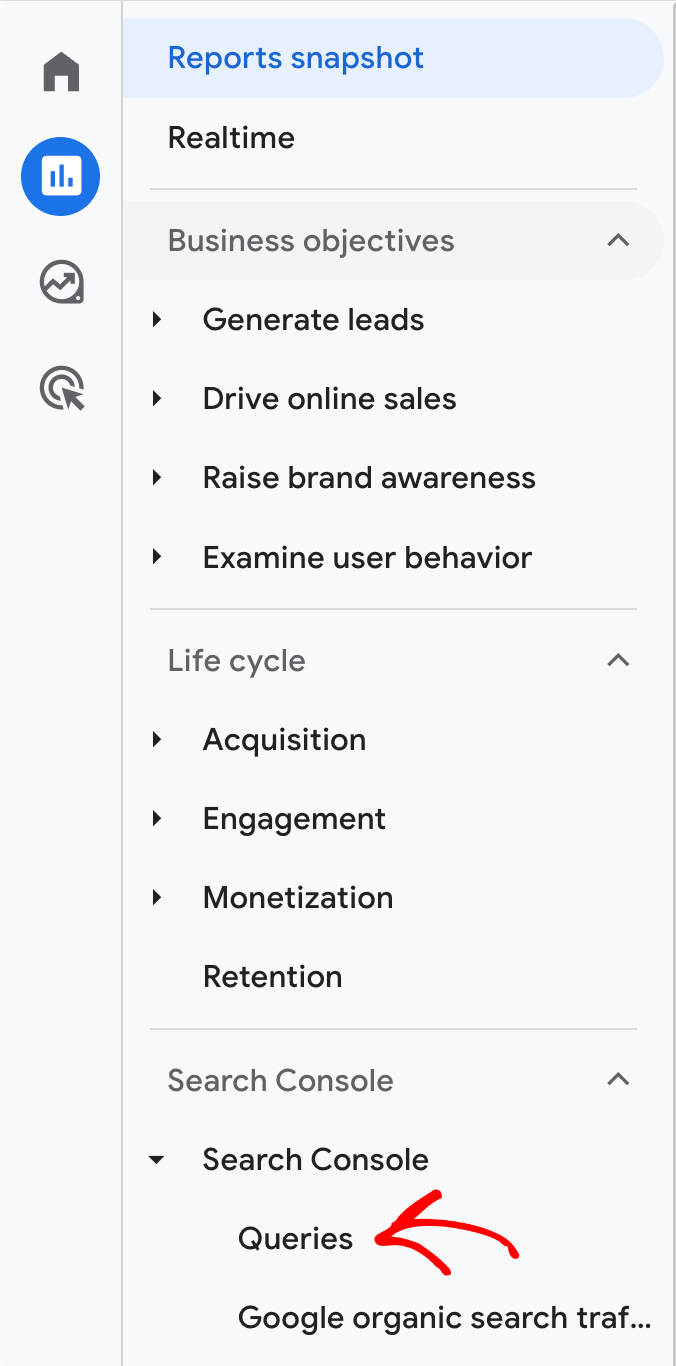Collapse the Search Console tree item
This screenshot has height=1366, width=676.
coord(157,1159)
